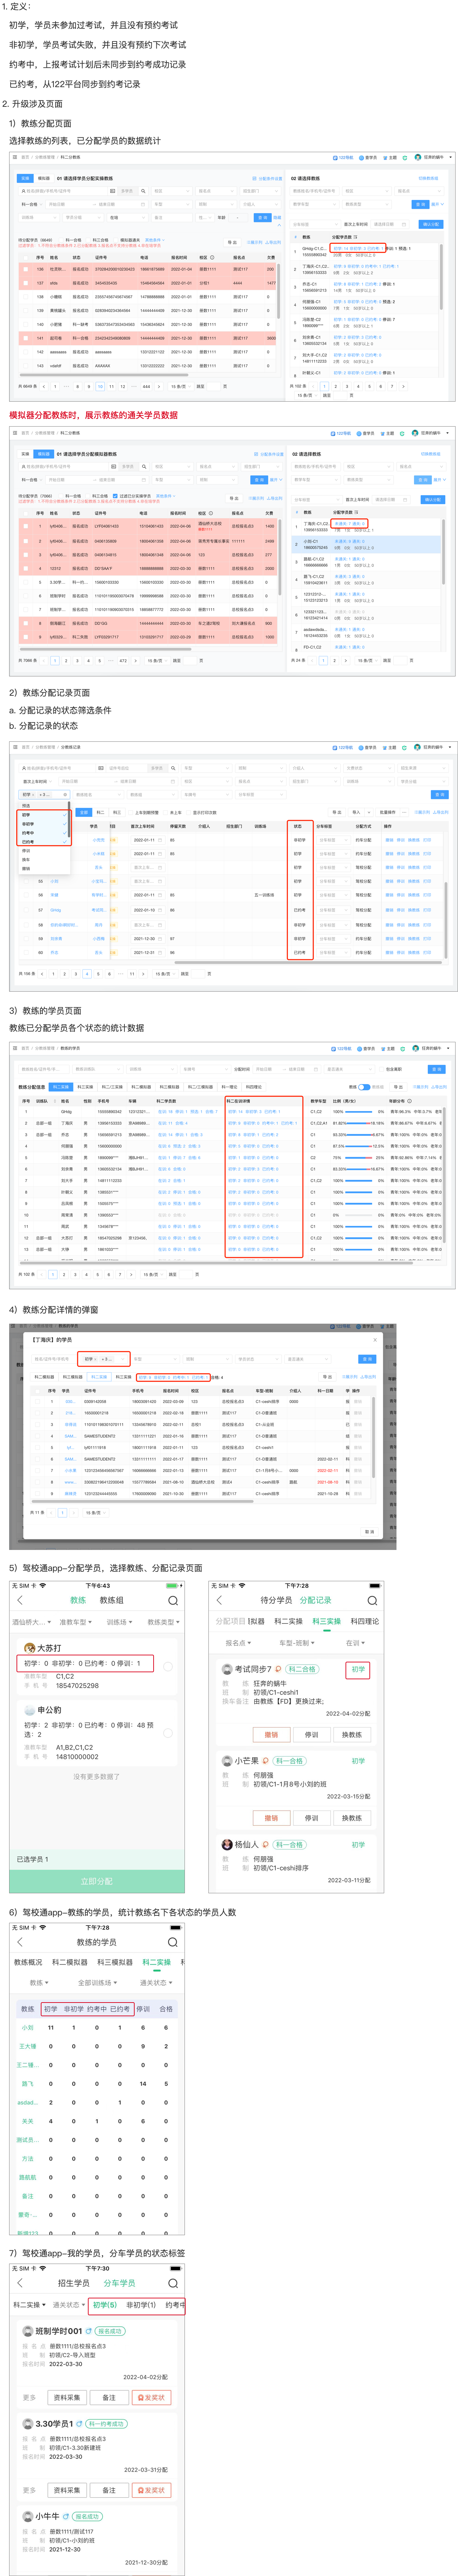Select the 非初学(1) status filter

(x=141, y=2305)
